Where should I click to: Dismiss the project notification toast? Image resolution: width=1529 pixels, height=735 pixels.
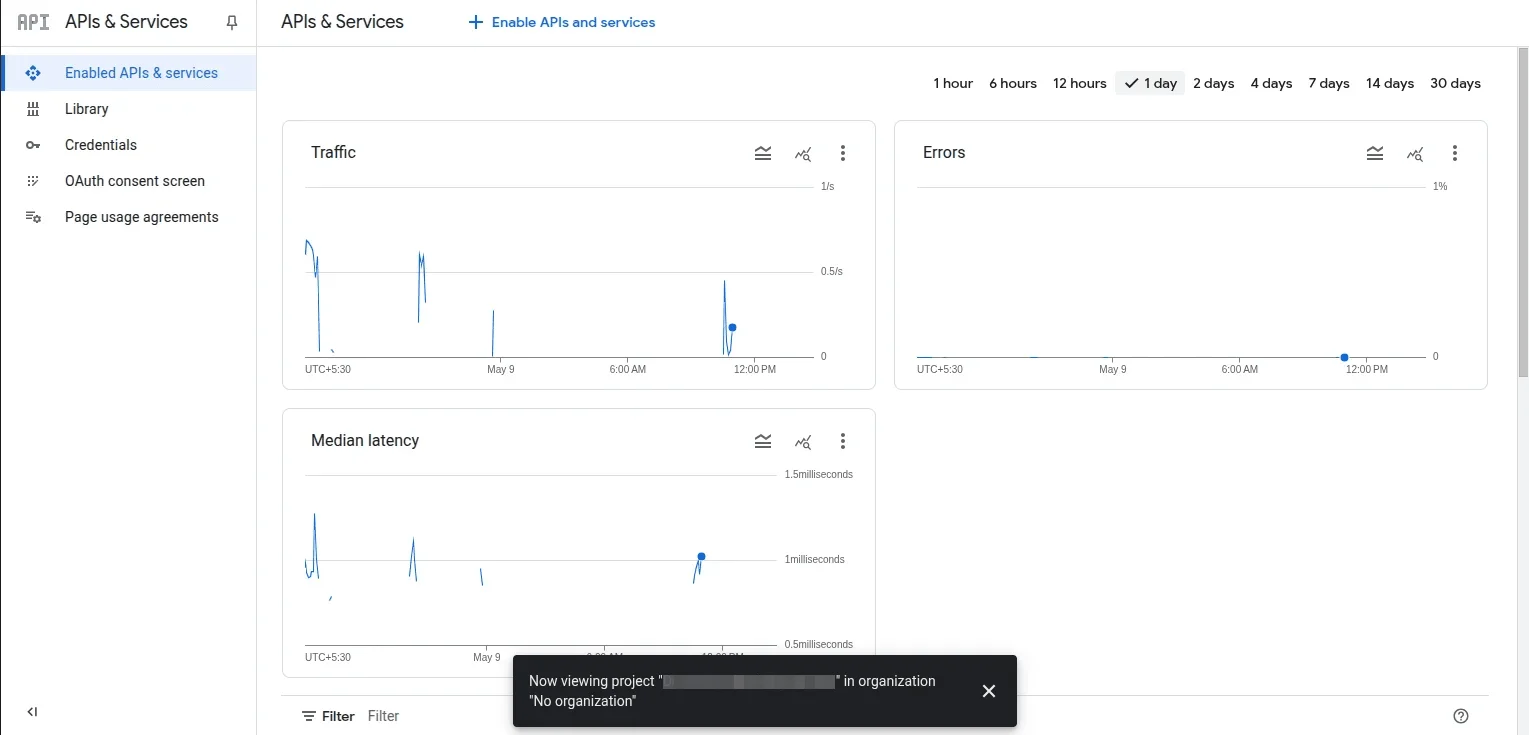(x=988, y=690)
